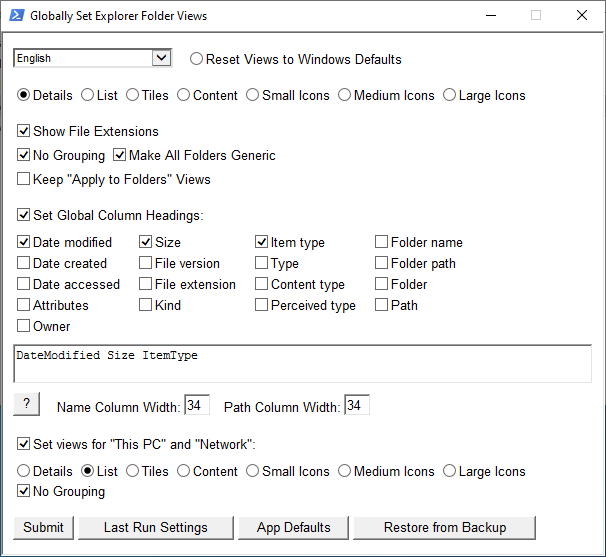Viewport: 606px width, 557px height.
Task: Select Reset Views to Windows Defaults
Action: (x=196, y=59)
